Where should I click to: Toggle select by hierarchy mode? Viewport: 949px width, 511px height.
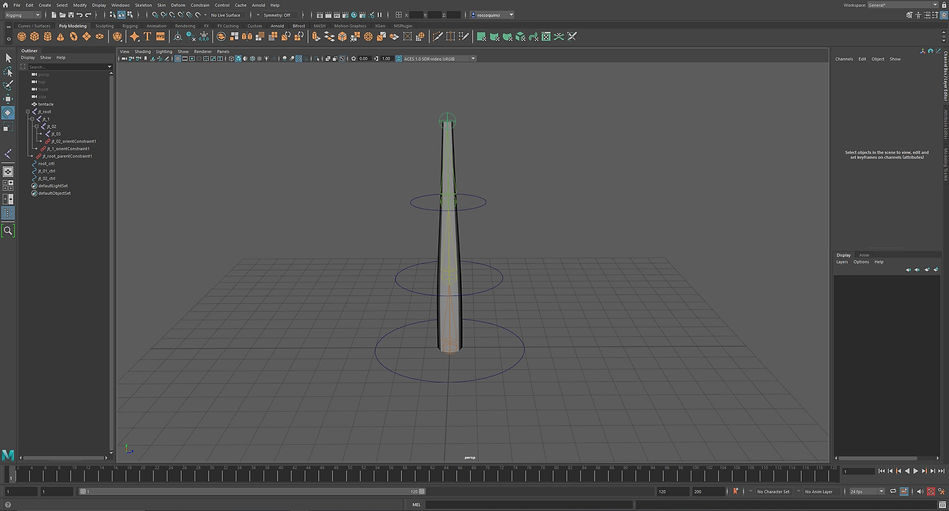(x=113, y=15)
